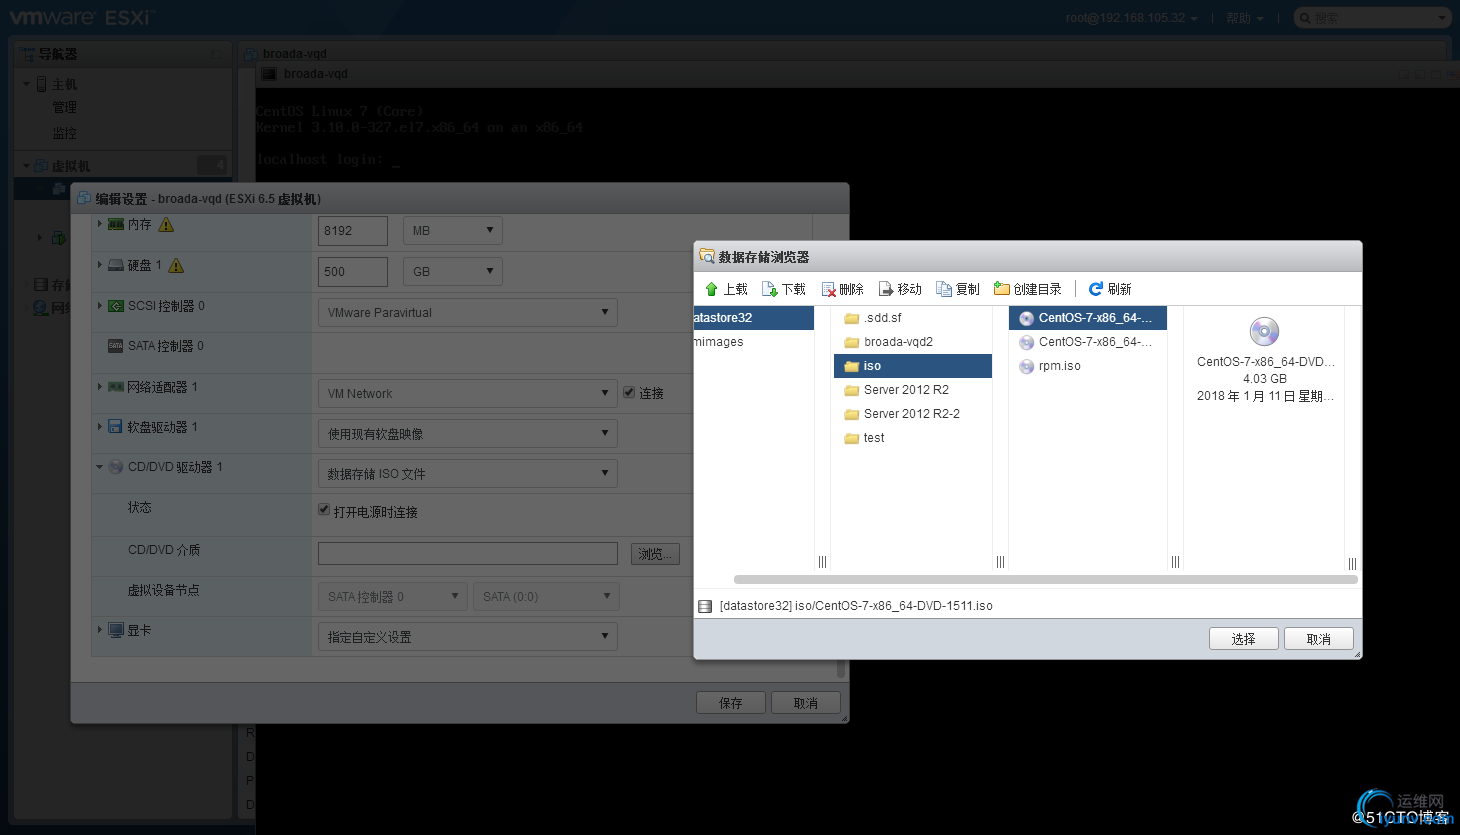Open the test folder
This screenshot has height=835, width=1460.
[x=913, y=438]
